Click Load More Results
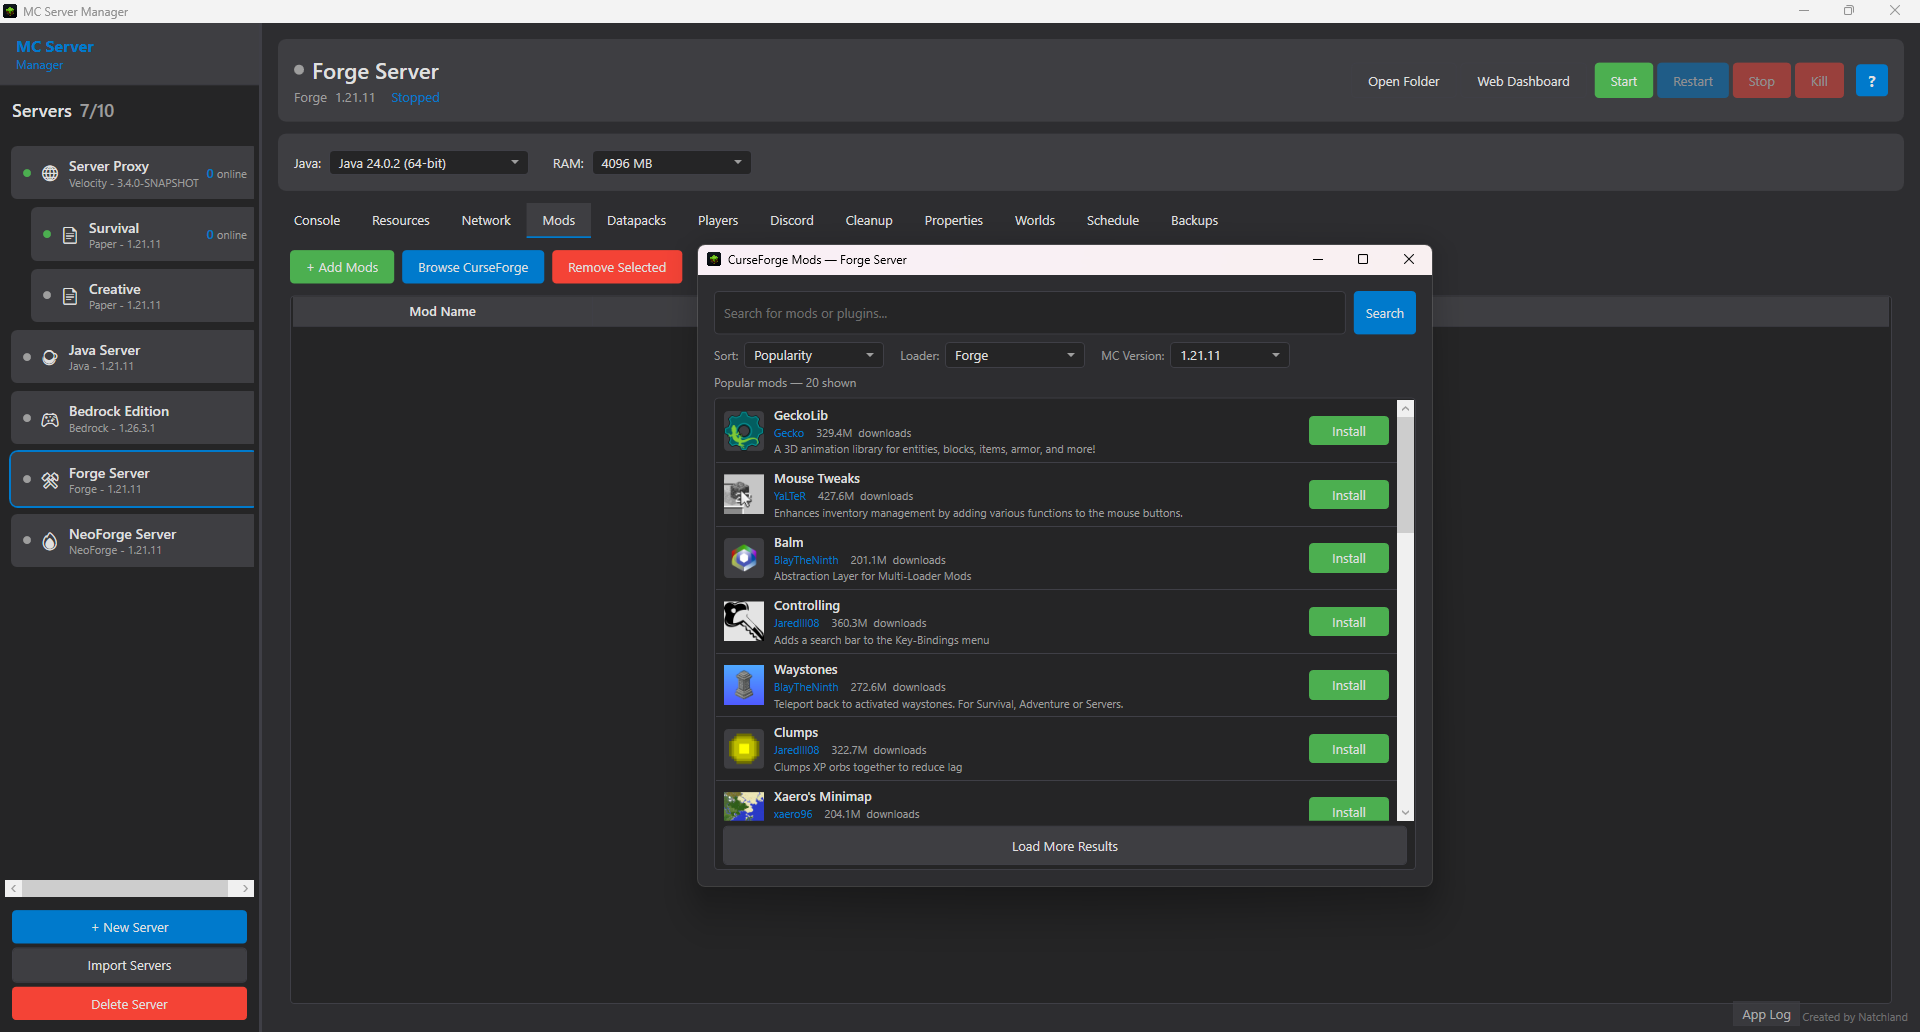Screen dimensions: 1920x1032 [1063, 845]
